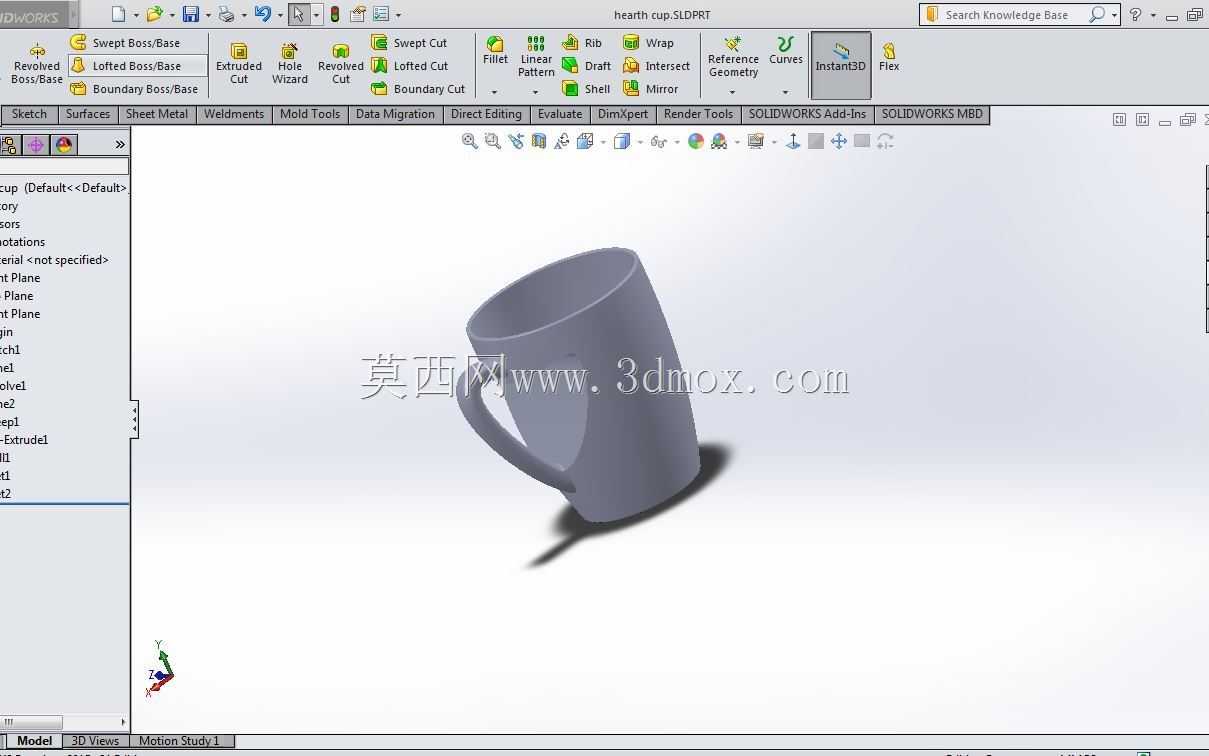Expand the Curves dropdown

point(785,92)
